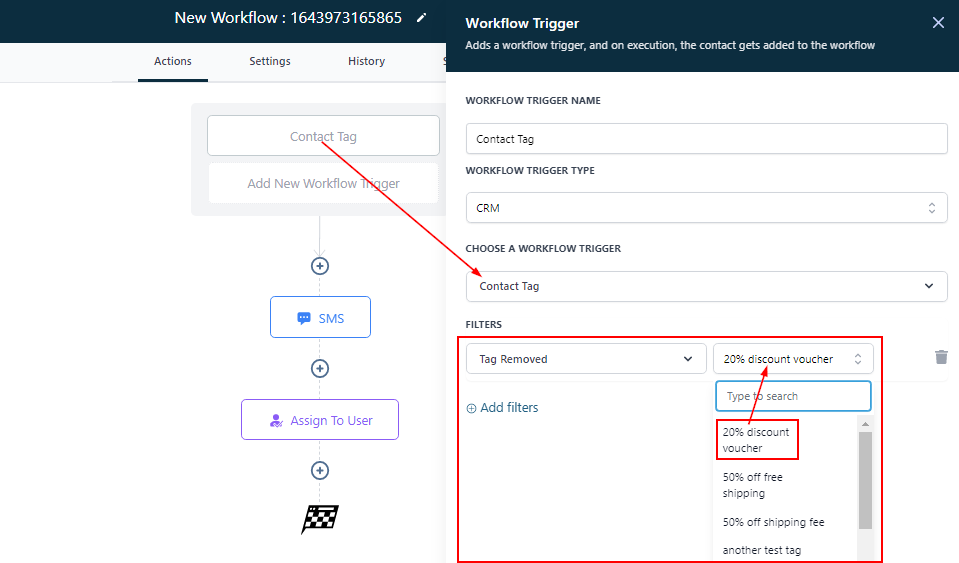959x563 pixels.
Task: Open the Actions tab
Action: 173,61
